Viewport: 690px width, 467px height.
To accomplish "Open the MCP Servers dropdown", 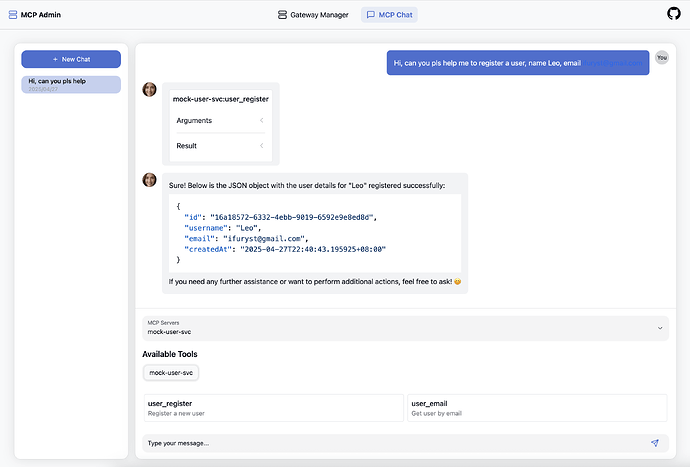I will coord(405,327).
